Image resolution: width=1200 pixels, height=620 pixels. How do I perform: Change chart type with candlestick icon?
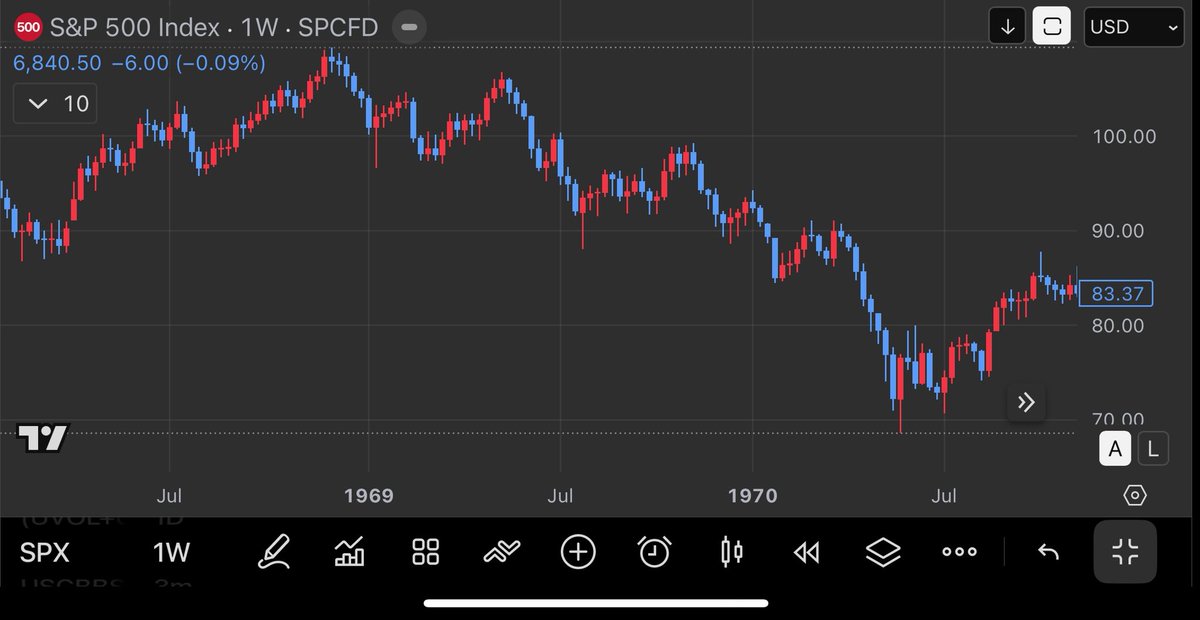732,551
